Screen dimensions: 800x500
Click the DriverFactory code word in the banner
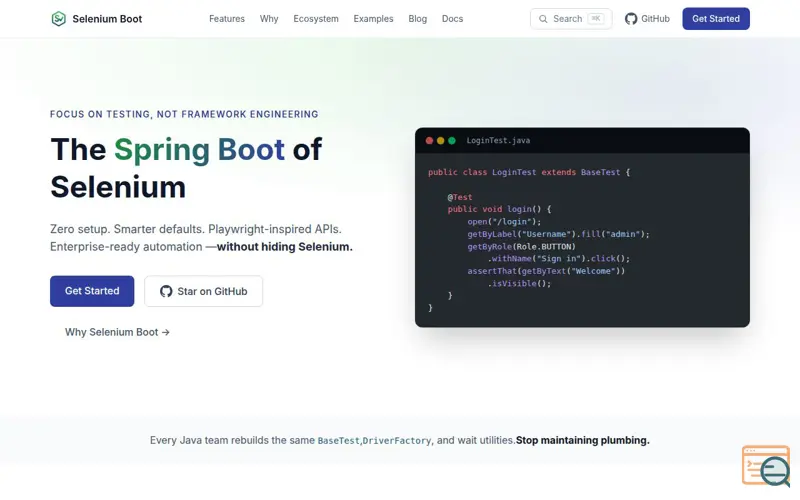click(x=397, y=441)
